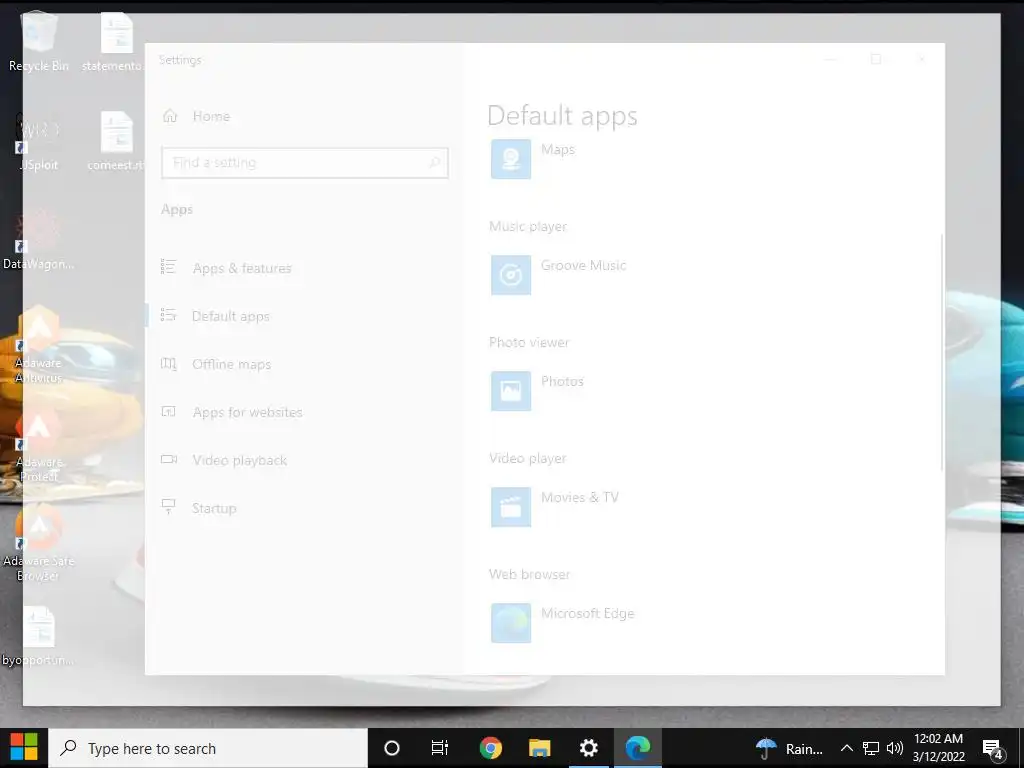Click the Startup sidebar icon
Image resolution: width=1024 pixels, height=768 pixels.
point(168,507)
